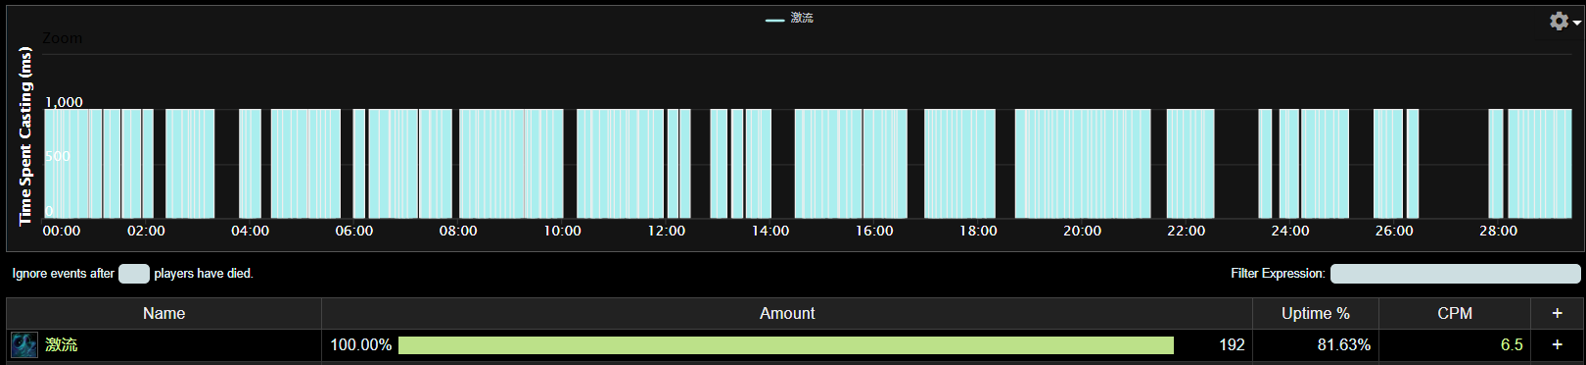
Task: Click the 100.00% percentage text
Action: 361,345
